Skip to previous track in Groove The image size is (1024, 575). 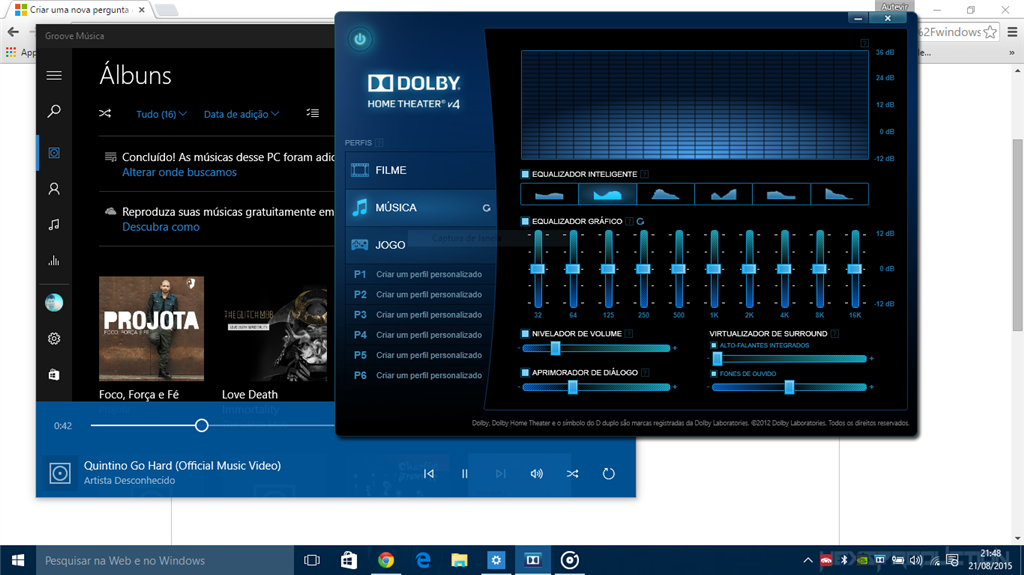point(429,474)
